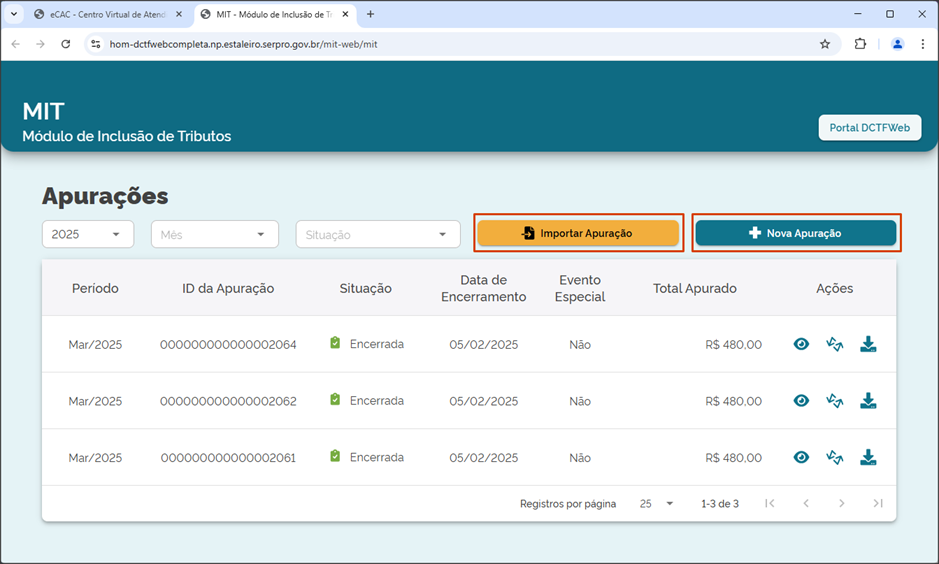The height and width of the screenshot is (564, 939).
Task: View the apuração ending in 2062
Action: 801,401
